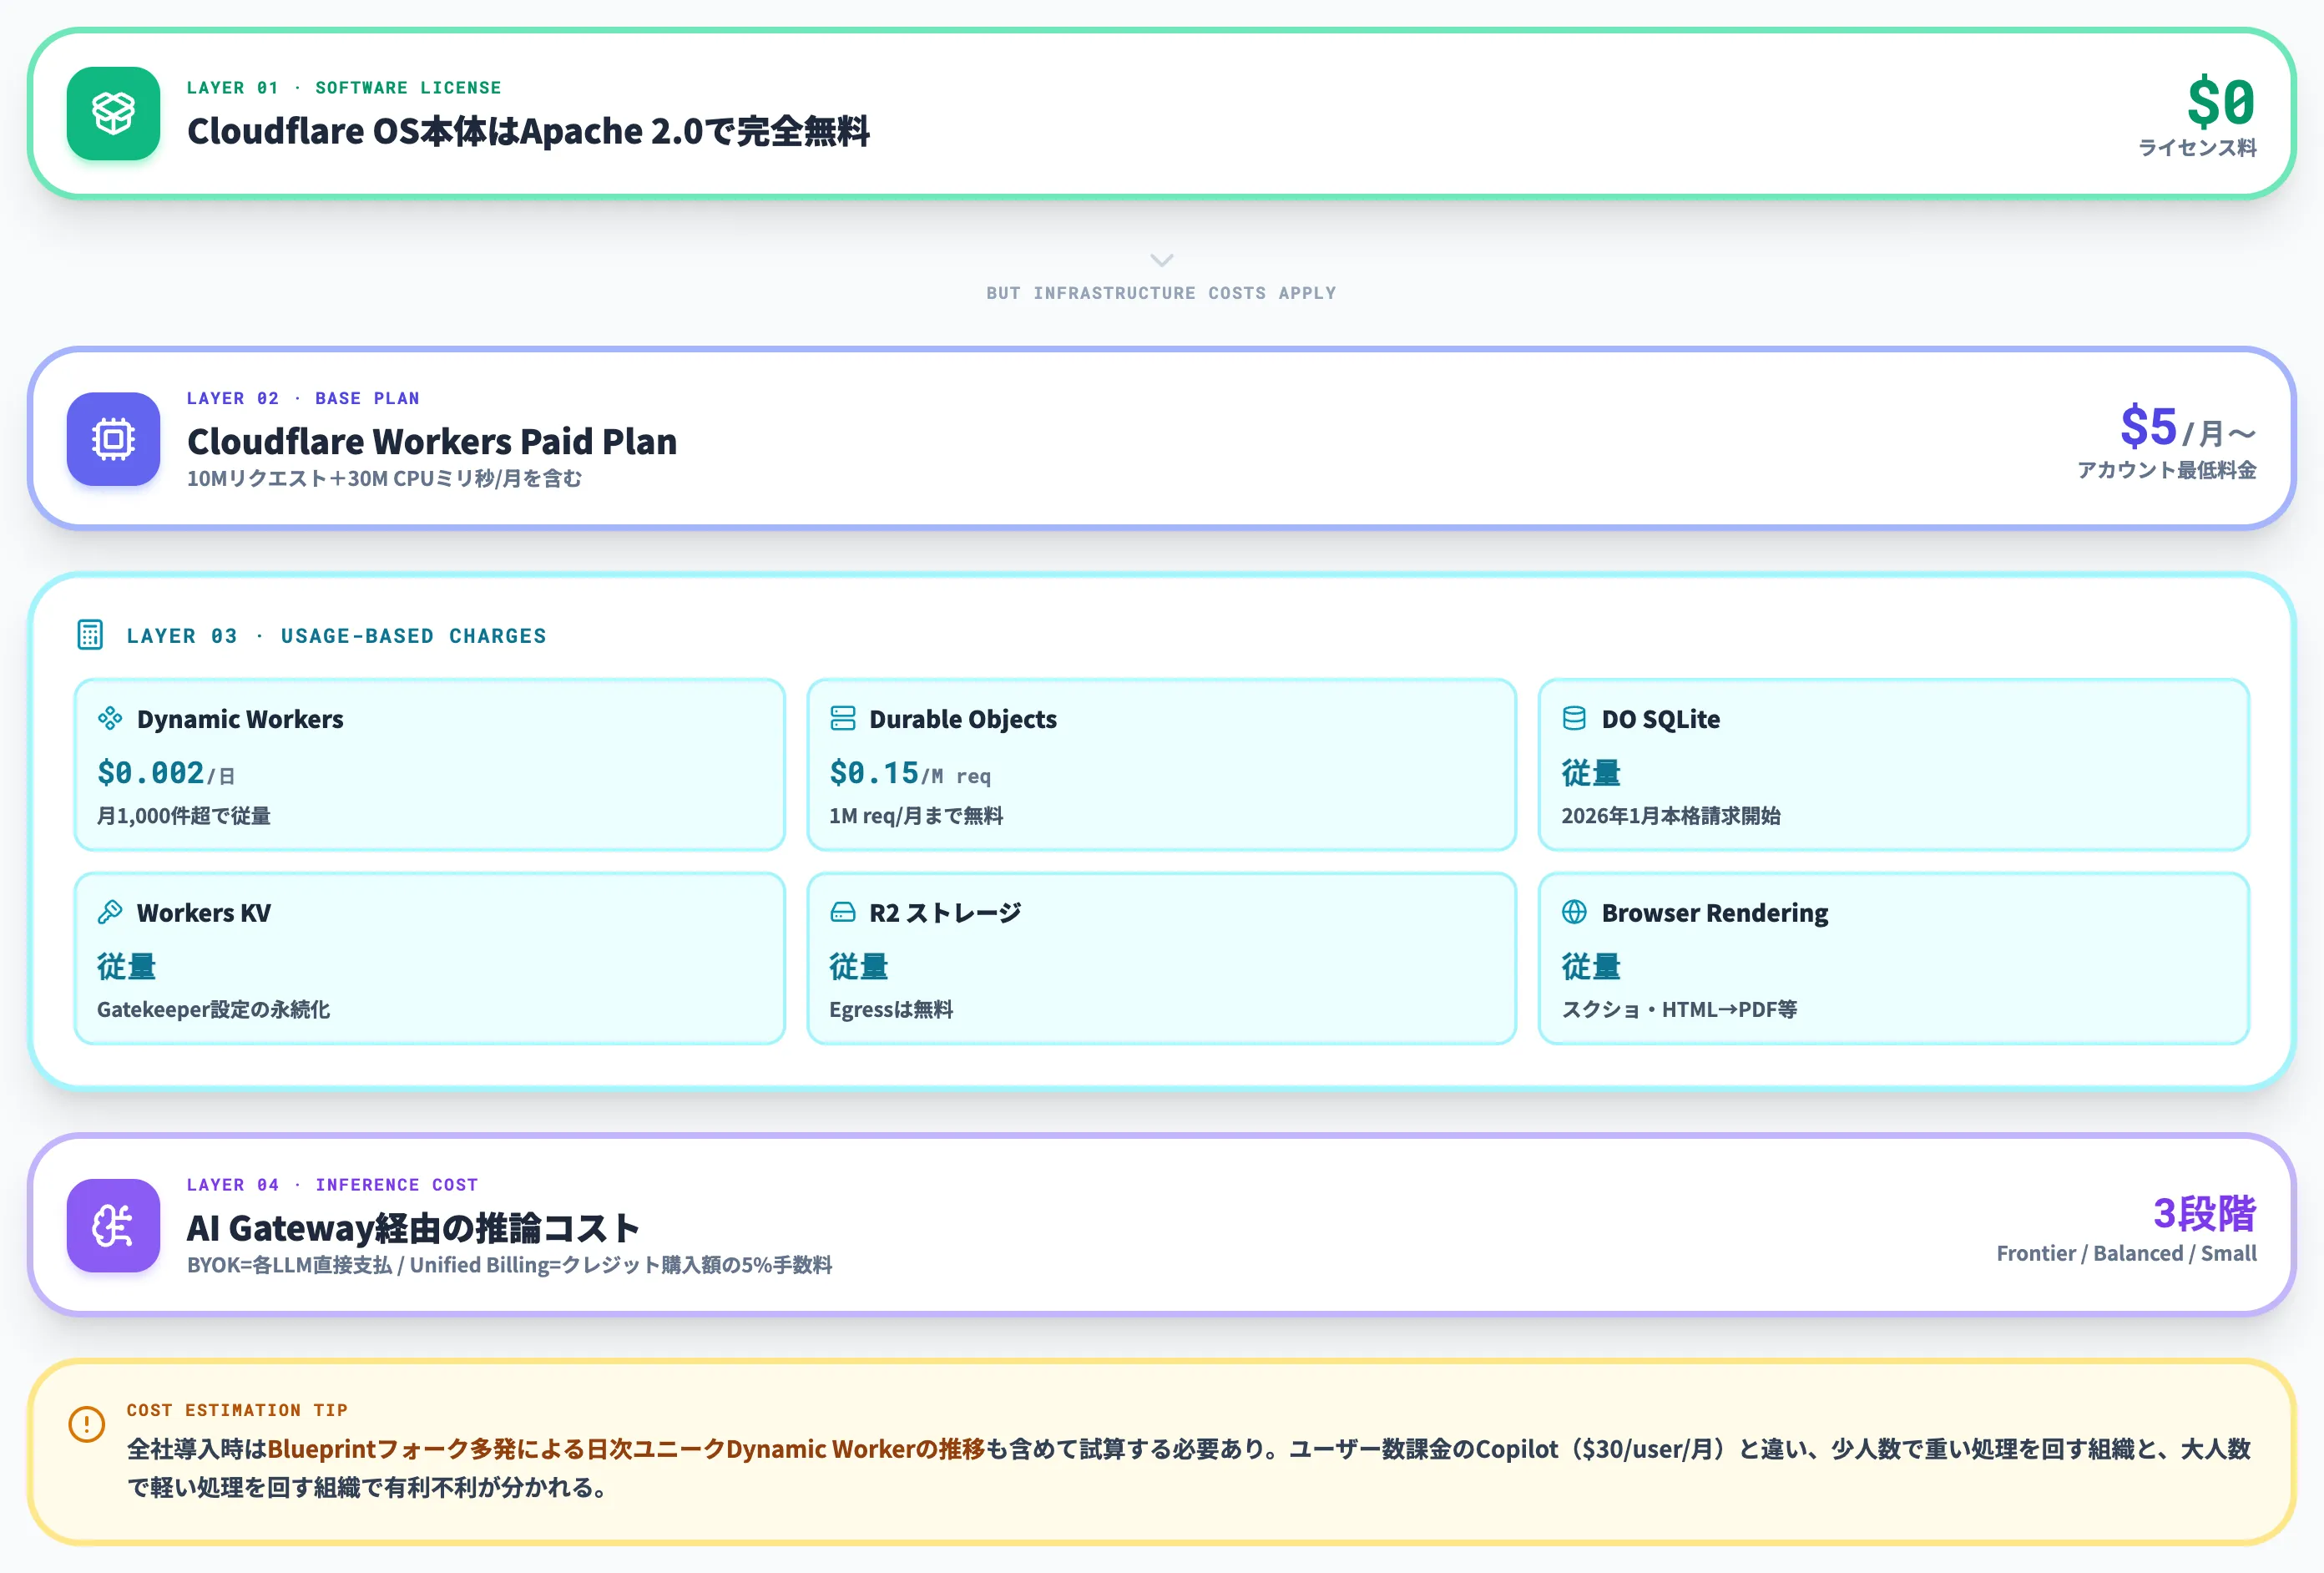Click 'Gatekeeper設定の永続化' note
This screenshot has width=2324, height=1573.
(x=213, y=1010)
